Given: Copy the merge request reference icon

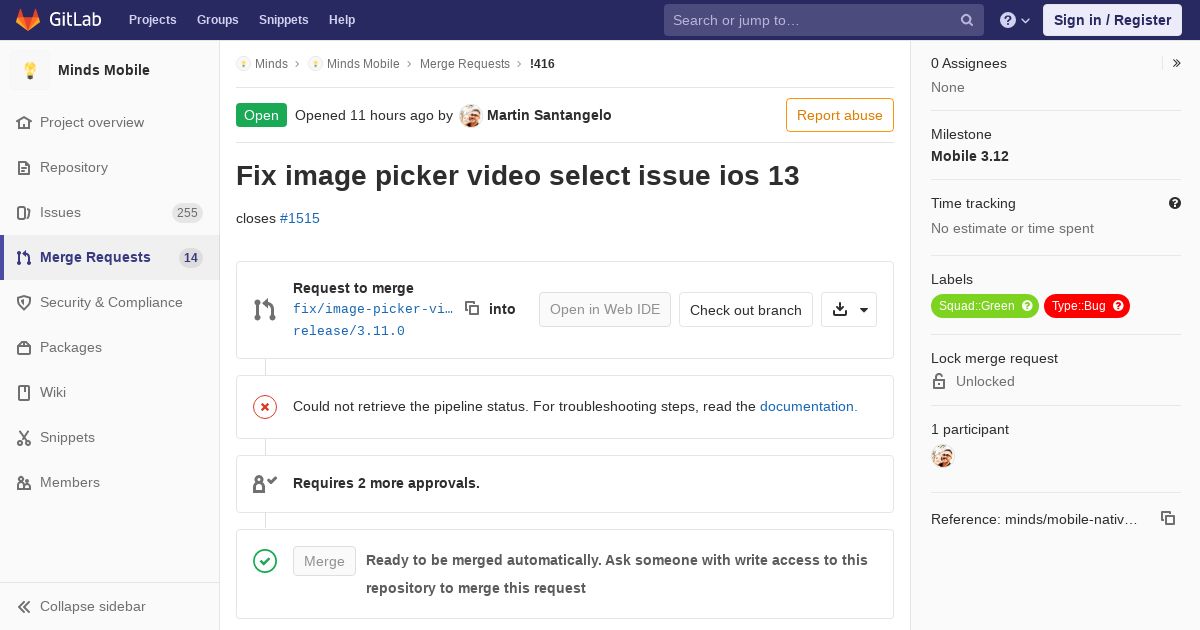Looking at the screenshot, I should tap(1167, 518).
